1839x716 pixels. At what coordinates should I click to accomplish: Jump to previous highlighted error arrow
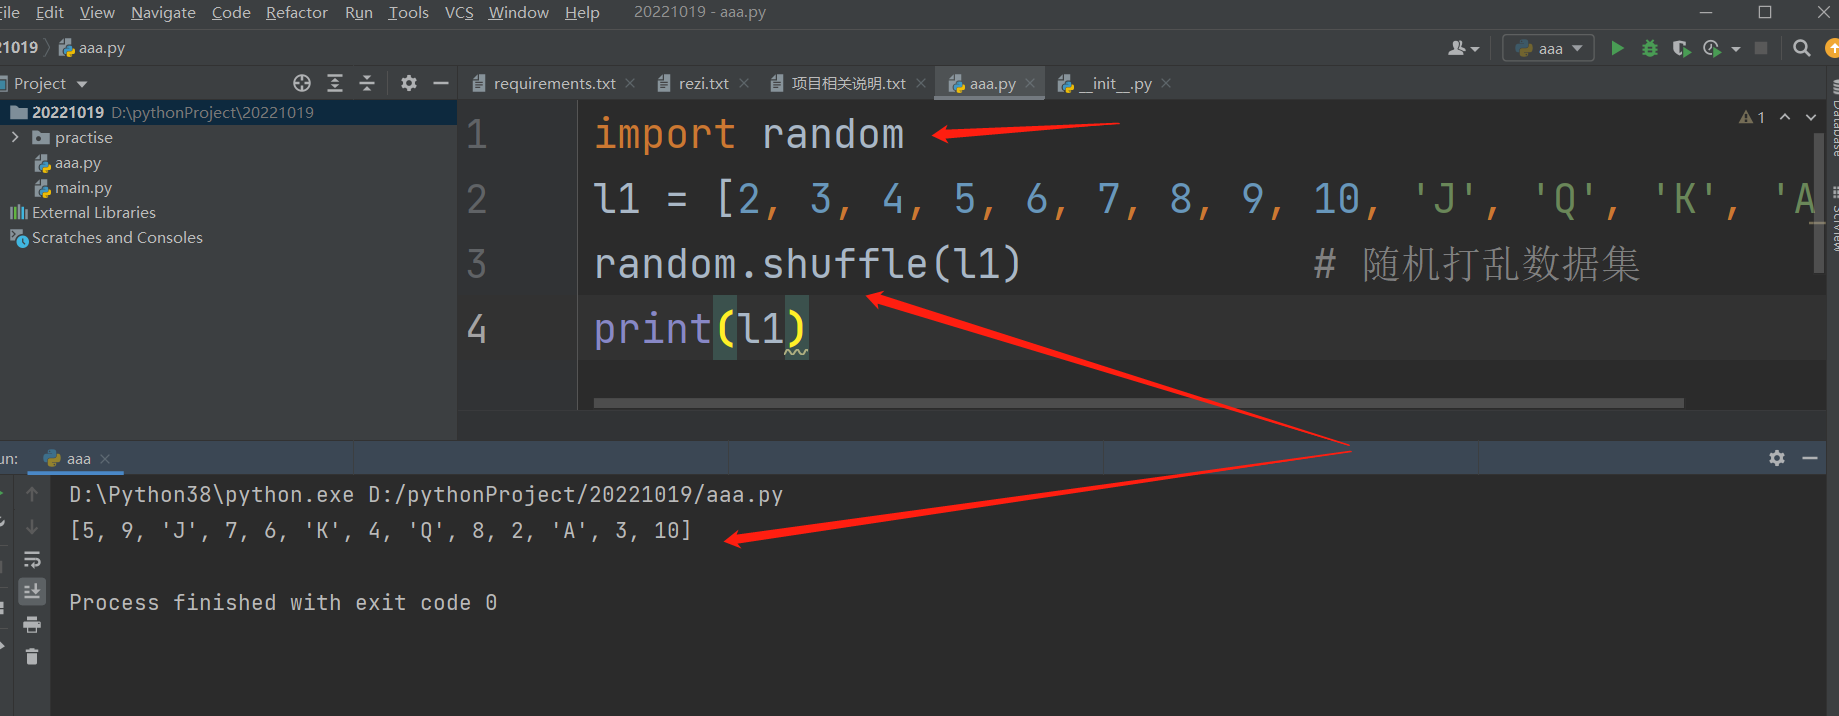(1785, 117)
